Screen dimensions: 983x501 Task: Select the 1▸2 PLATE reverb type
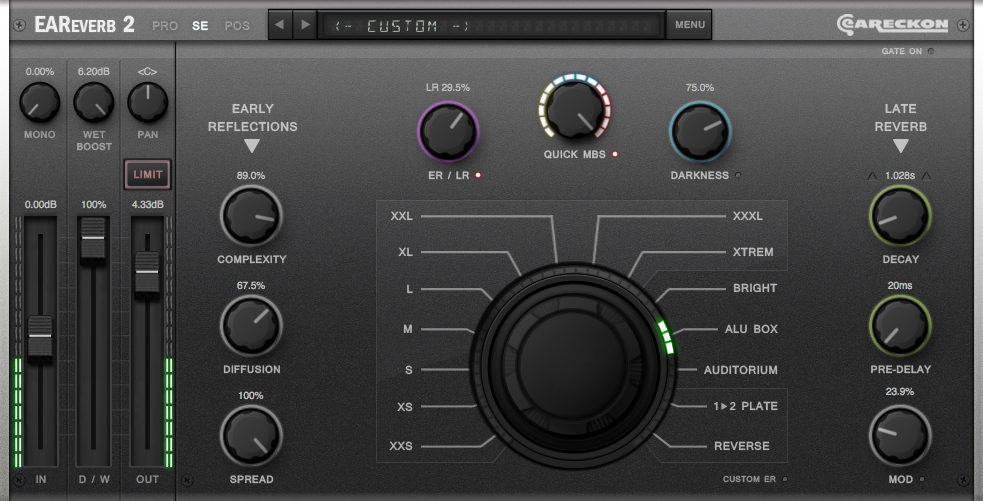coord(745,406)
